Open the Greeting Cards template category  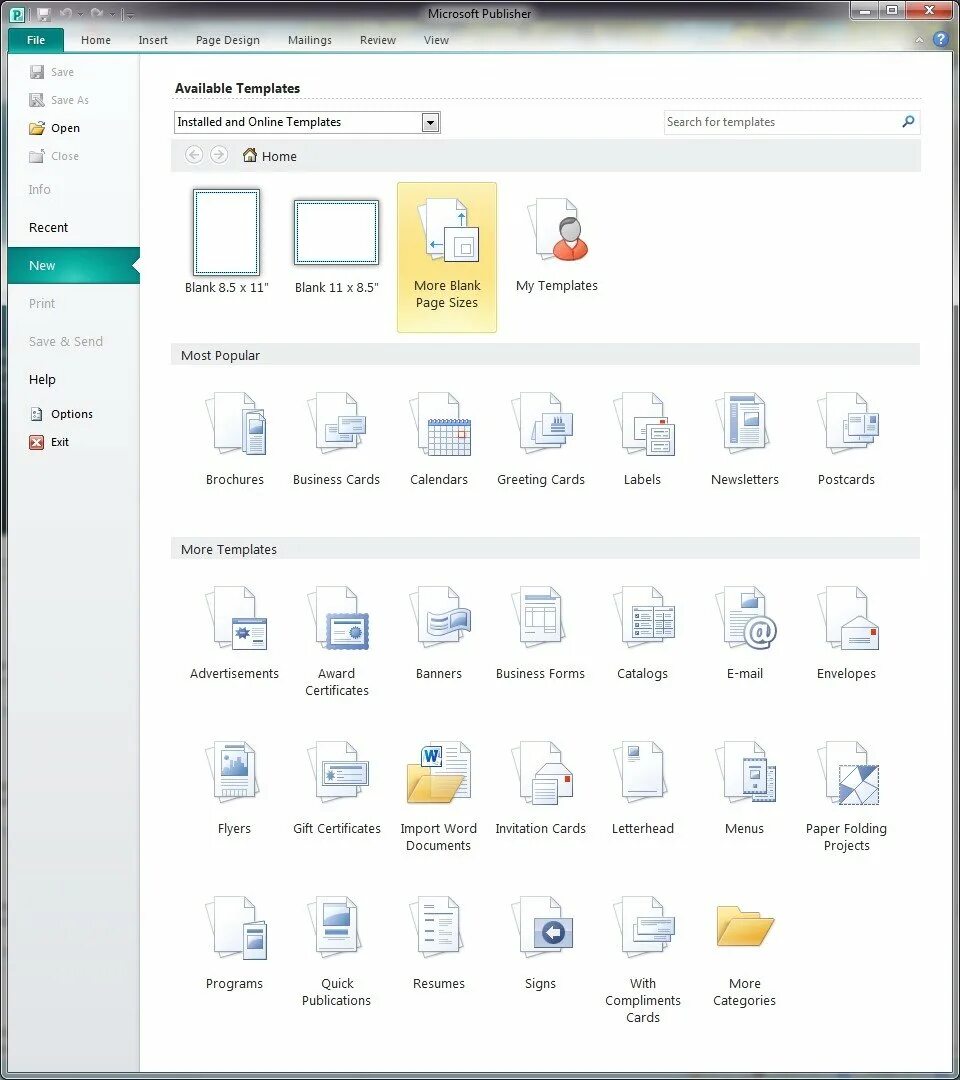541,439
